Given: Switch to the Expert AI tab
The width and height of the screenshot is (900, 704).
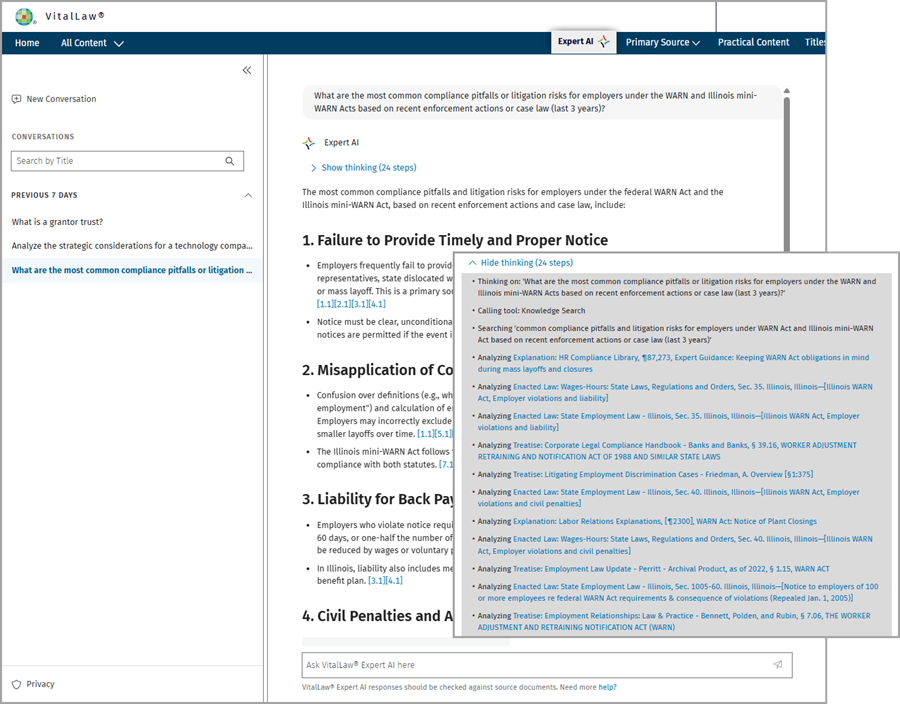Looking at the screenshot, I should pos(584,41).
